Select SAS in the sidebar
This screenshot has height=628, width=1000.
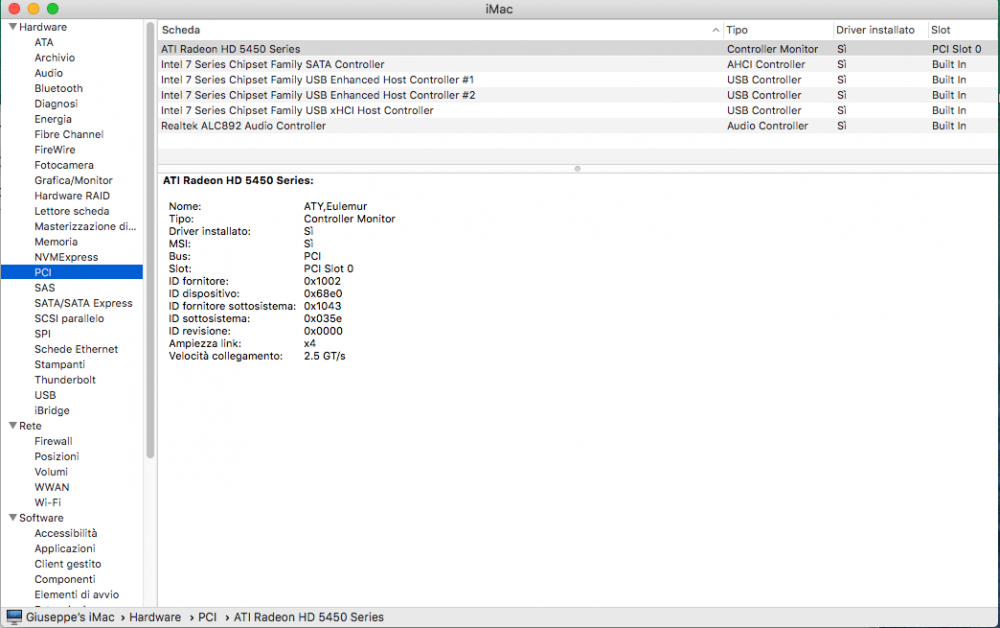(x=45, y=288)
